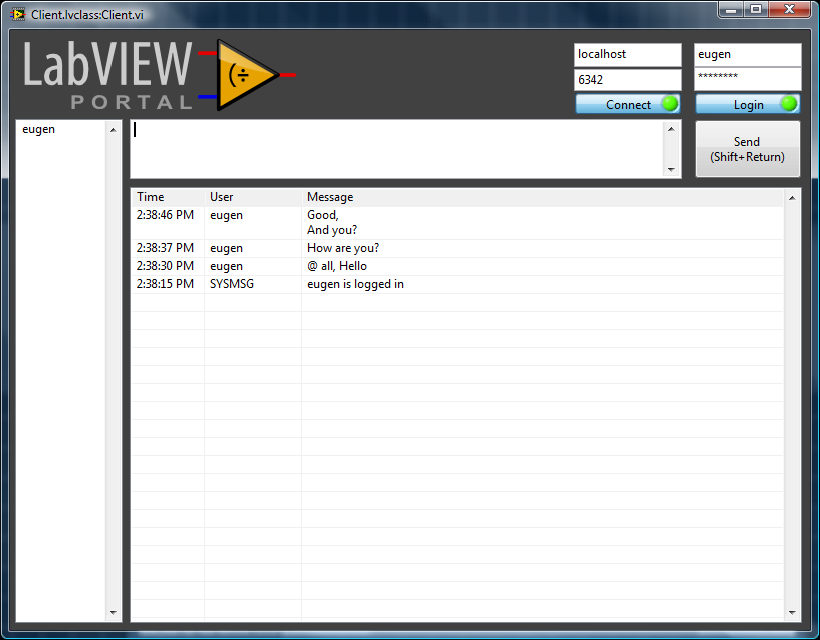Focus the username field containing eugen
The image size is (820, 640).
pos(747,55)
